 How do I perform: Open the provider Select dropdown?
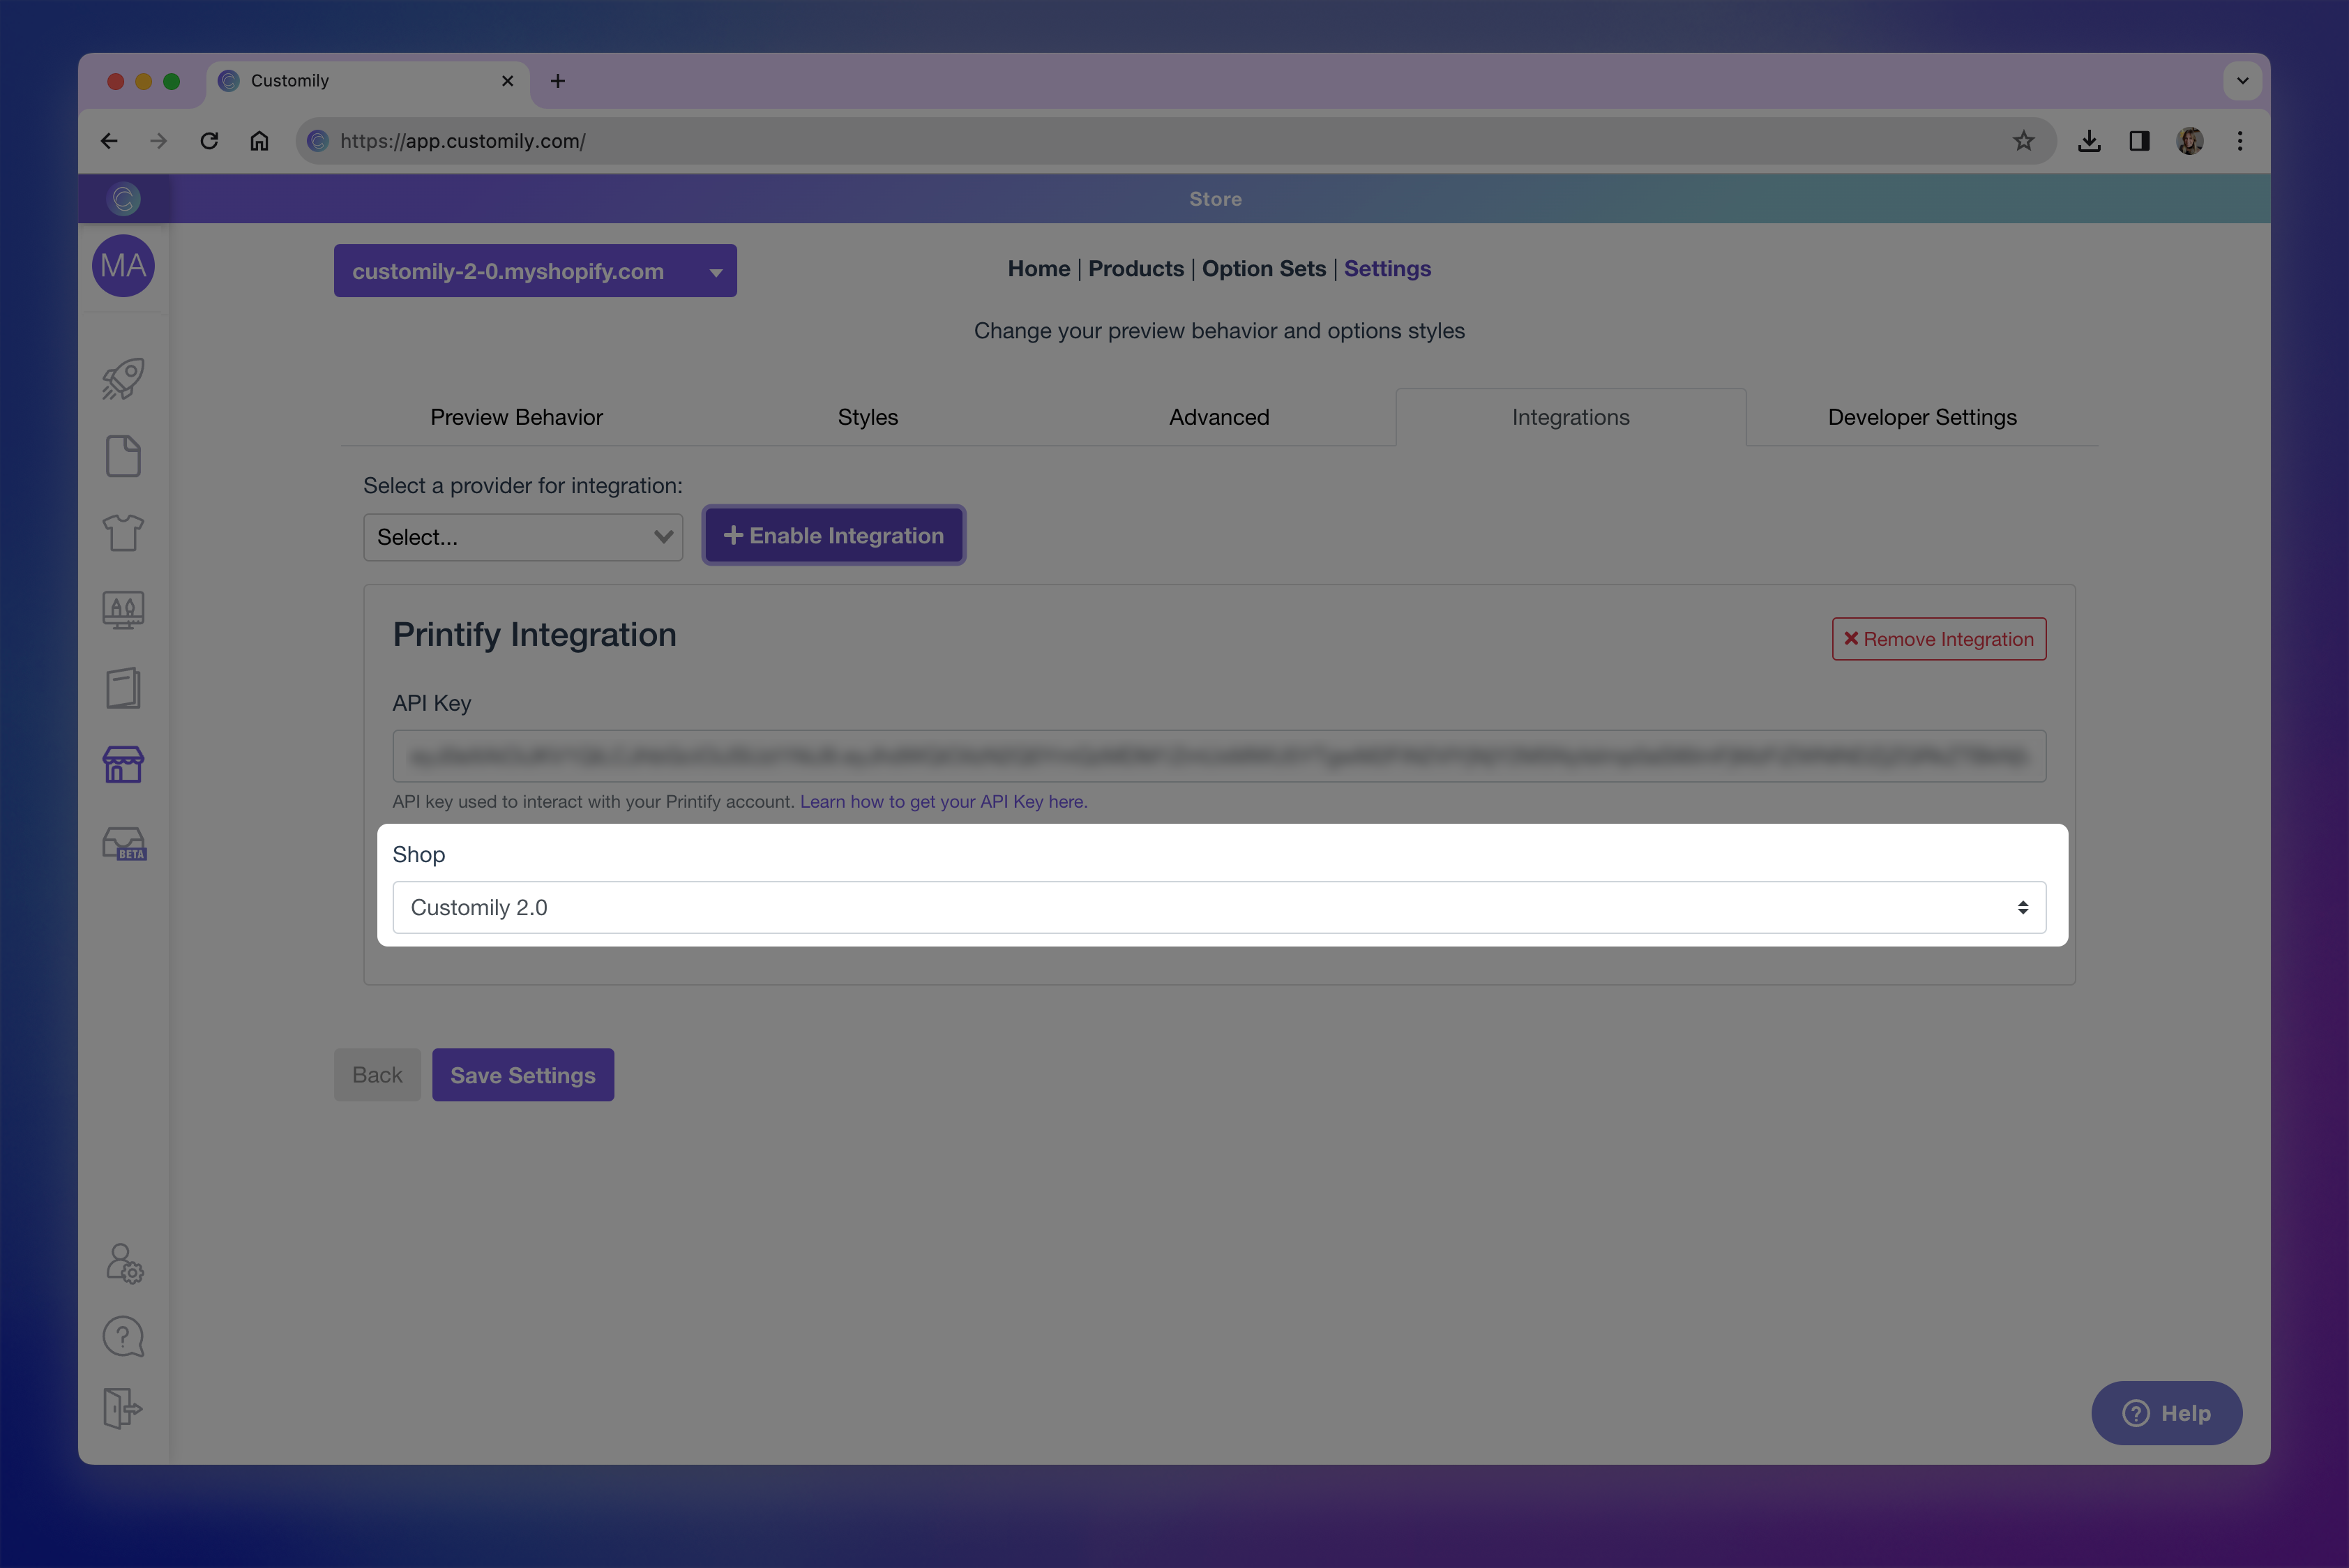523,537
